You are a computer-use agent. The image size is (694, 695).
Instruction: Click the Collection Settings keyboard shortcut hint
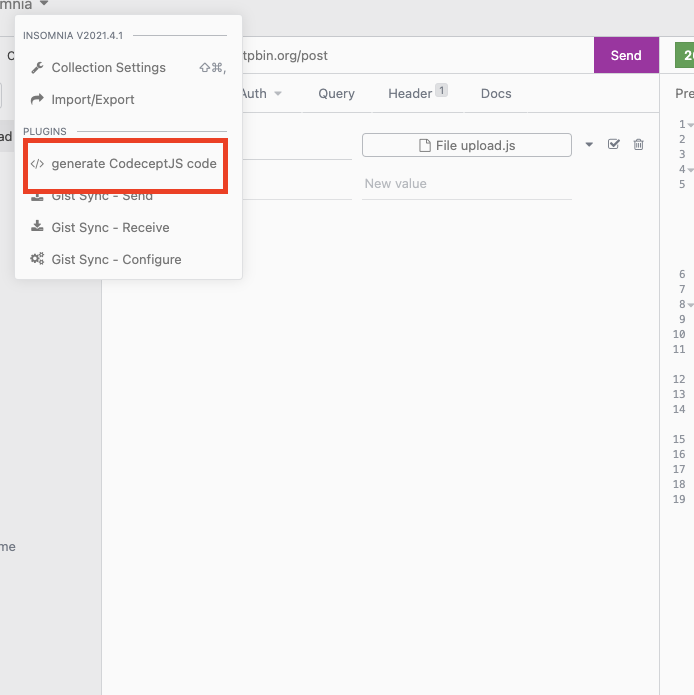click(213, 67)
